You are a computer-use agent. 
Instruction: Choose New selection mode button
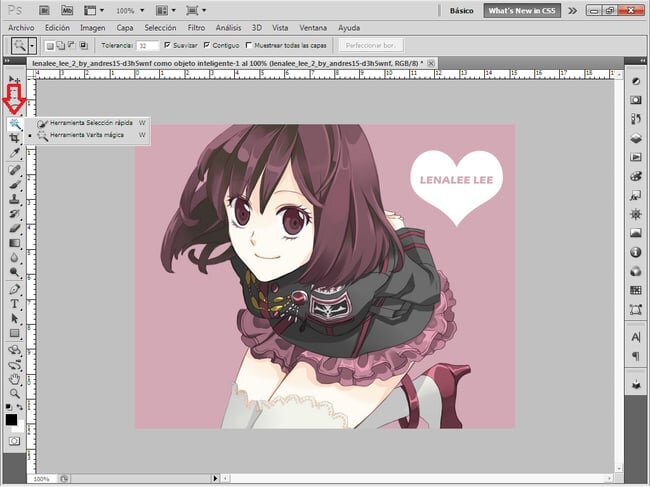click(x=50, y=46)
